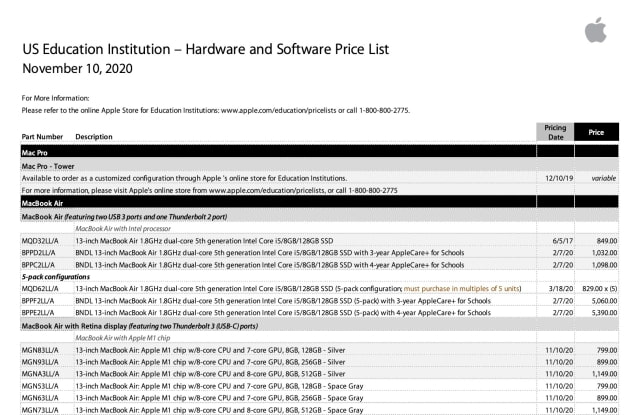640x415 pixels.
Task: Select part number MGN63LL/A
Action: (40, 398)
